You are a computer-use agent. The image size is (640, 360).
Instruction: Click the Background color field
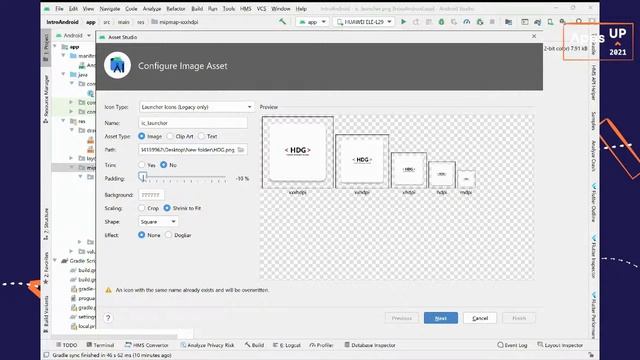coord(151,195)
